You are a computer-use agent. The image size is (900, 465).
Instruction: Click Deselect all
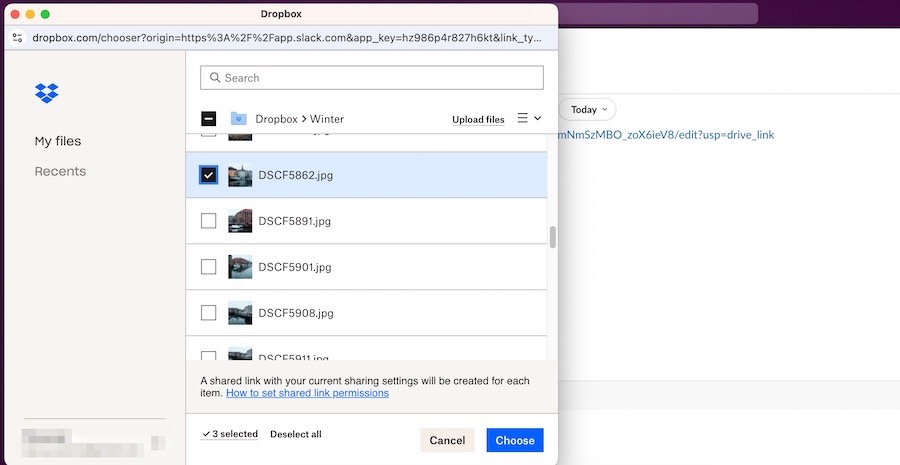click(296, 434)
